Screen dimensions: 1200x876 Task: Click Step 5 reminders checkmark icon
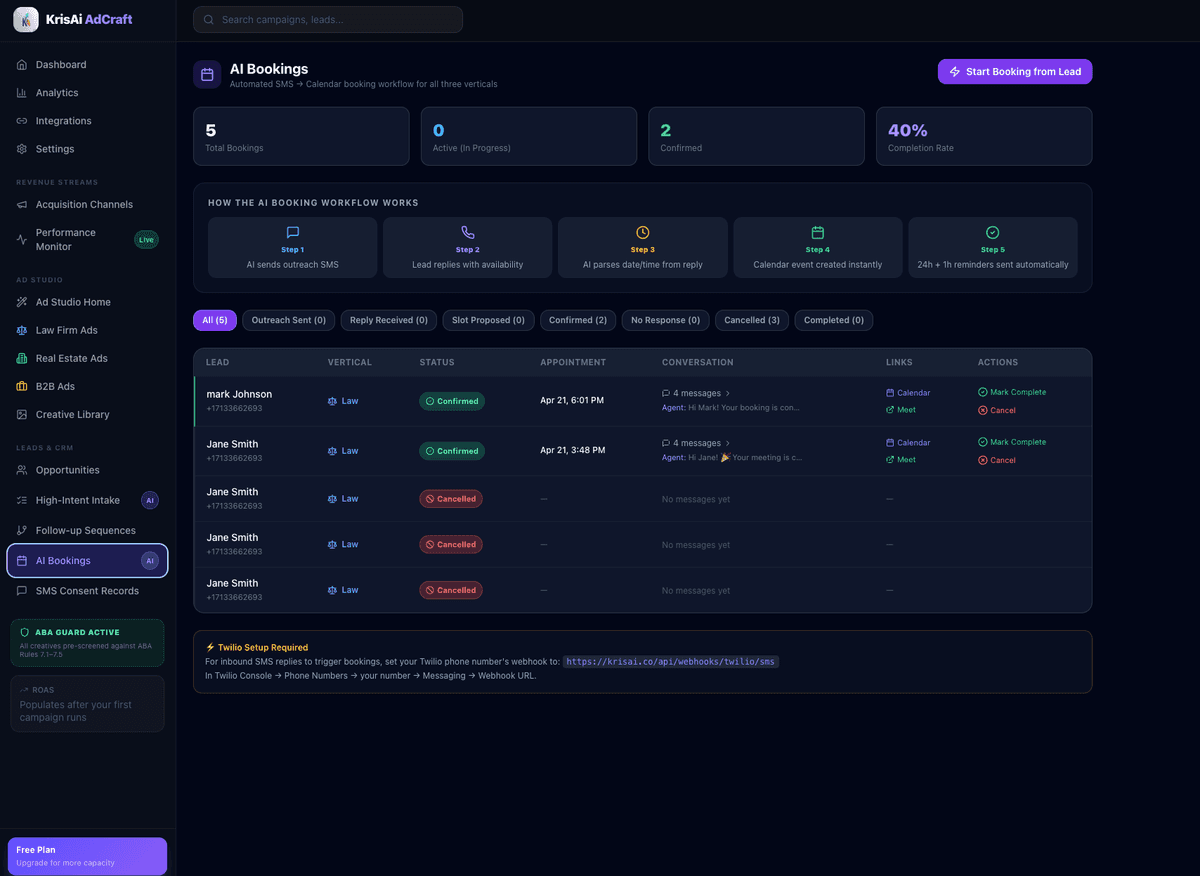992,232
